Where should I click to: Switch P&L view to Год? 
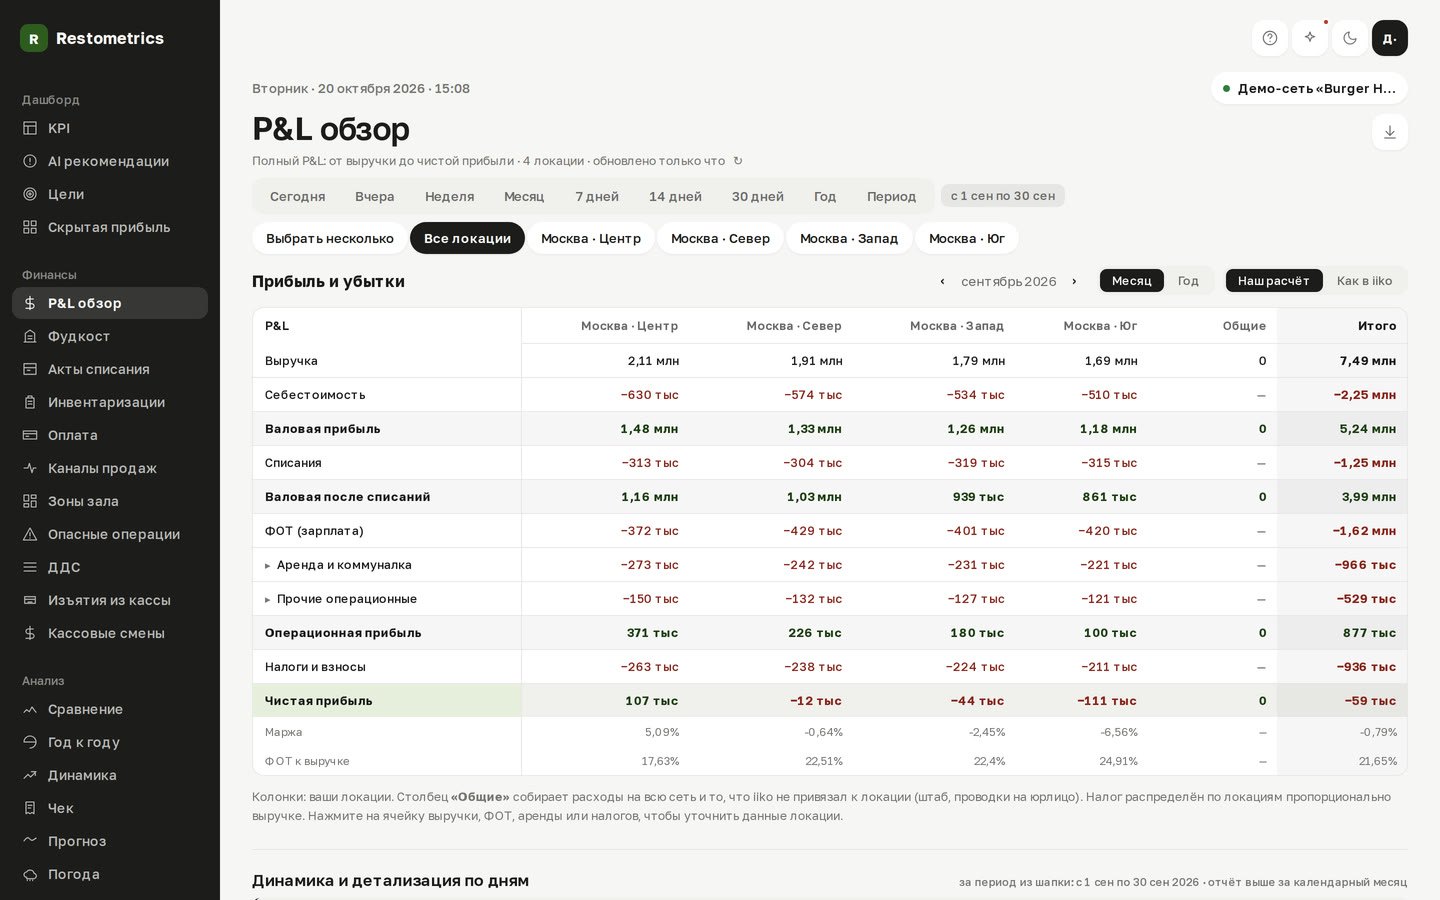pyautogui.click(x=1188, y=281)
